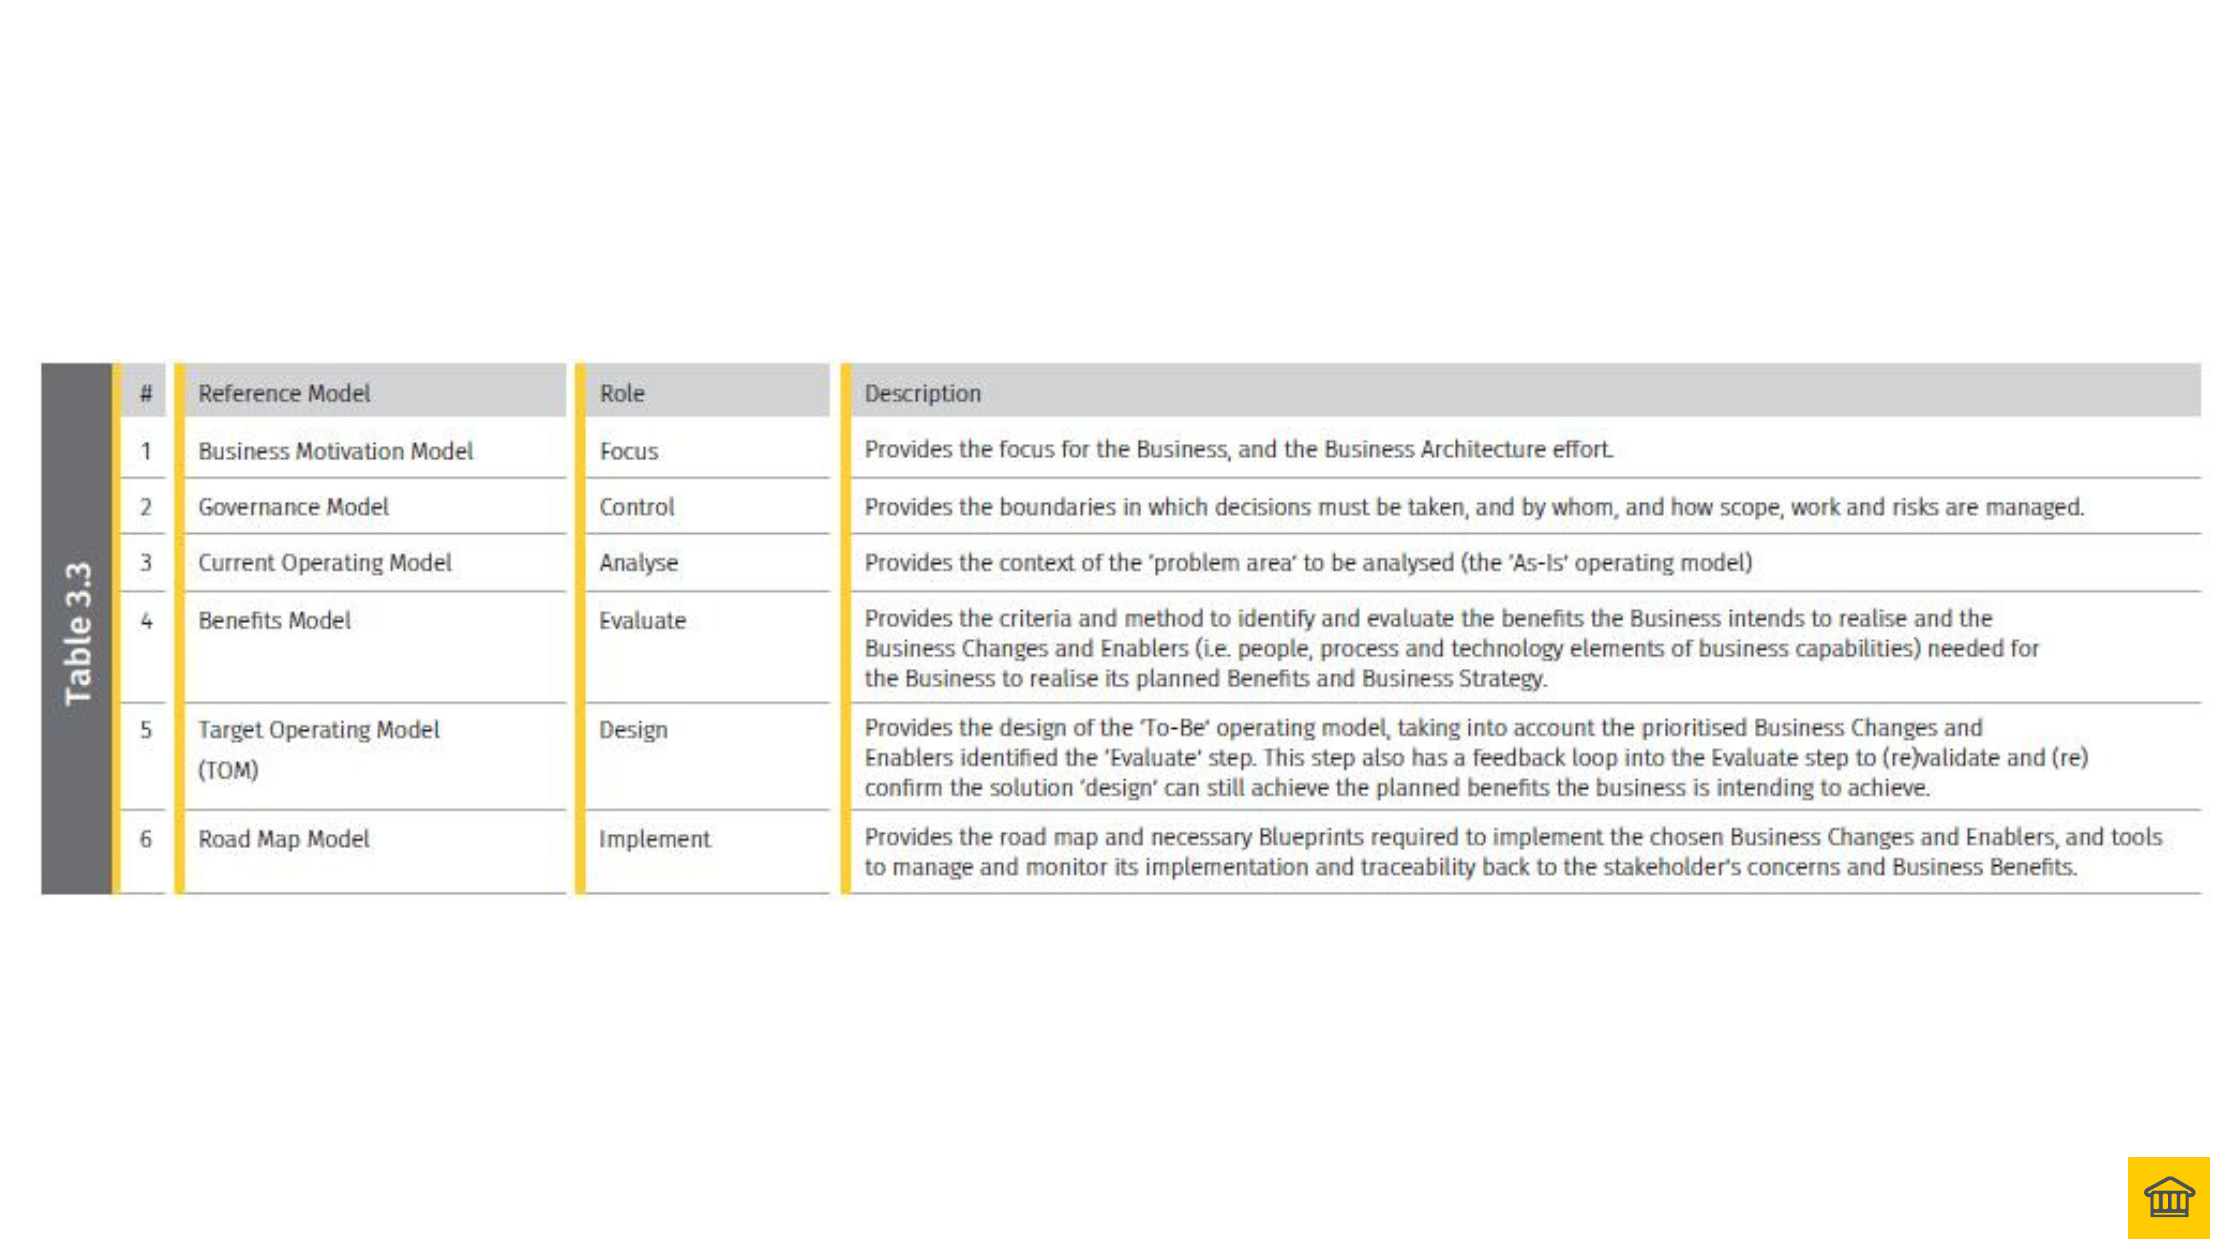Screen dimensions: 2240x1260
Task: Click the Design role cell
Action: (633, 730)
